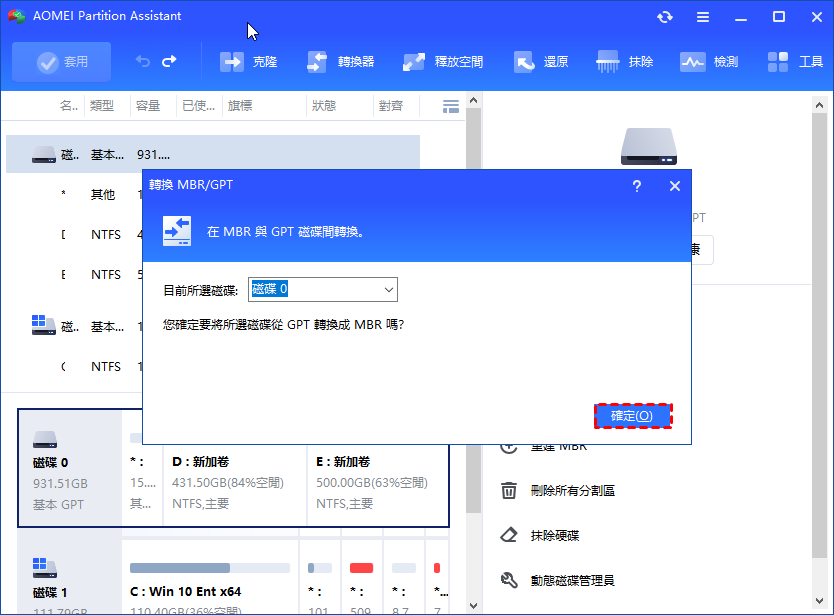
Task: Sort by 狀態 column header
Action: tap(324, 106)
